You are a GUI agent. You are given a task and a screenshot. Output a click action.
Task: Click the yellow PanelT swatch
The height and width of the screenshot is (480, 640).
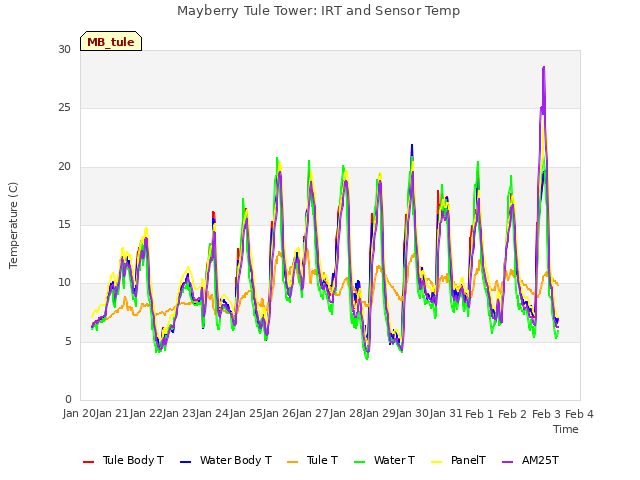coord(437,462)
